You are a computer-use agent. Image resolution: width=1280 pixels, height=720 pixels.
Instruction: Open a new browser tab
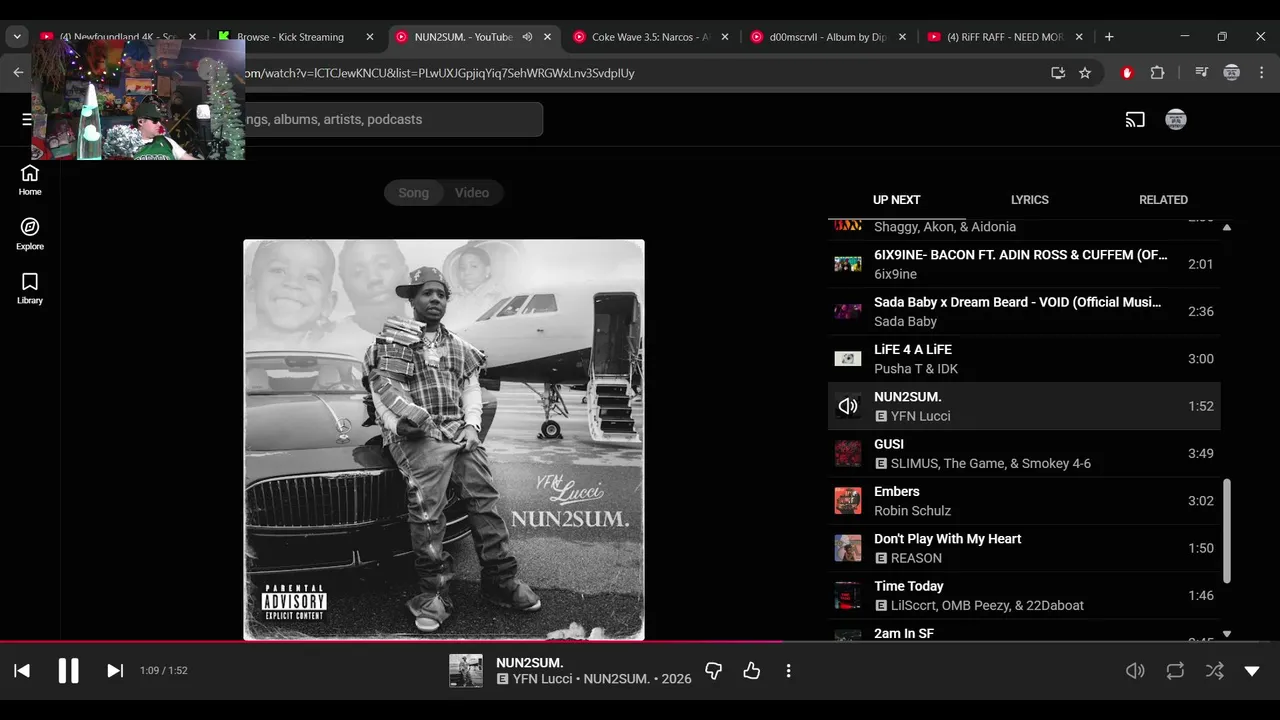[1109, 37]
